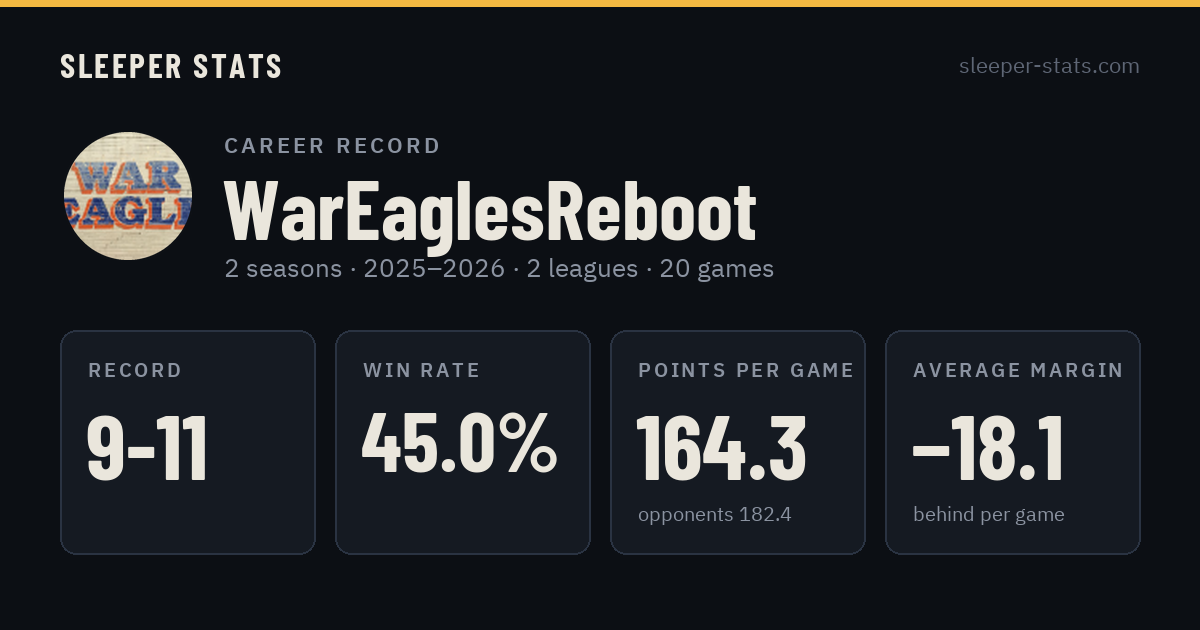Click the behind per game caption

pyautogui.click(x=989, y=515)
